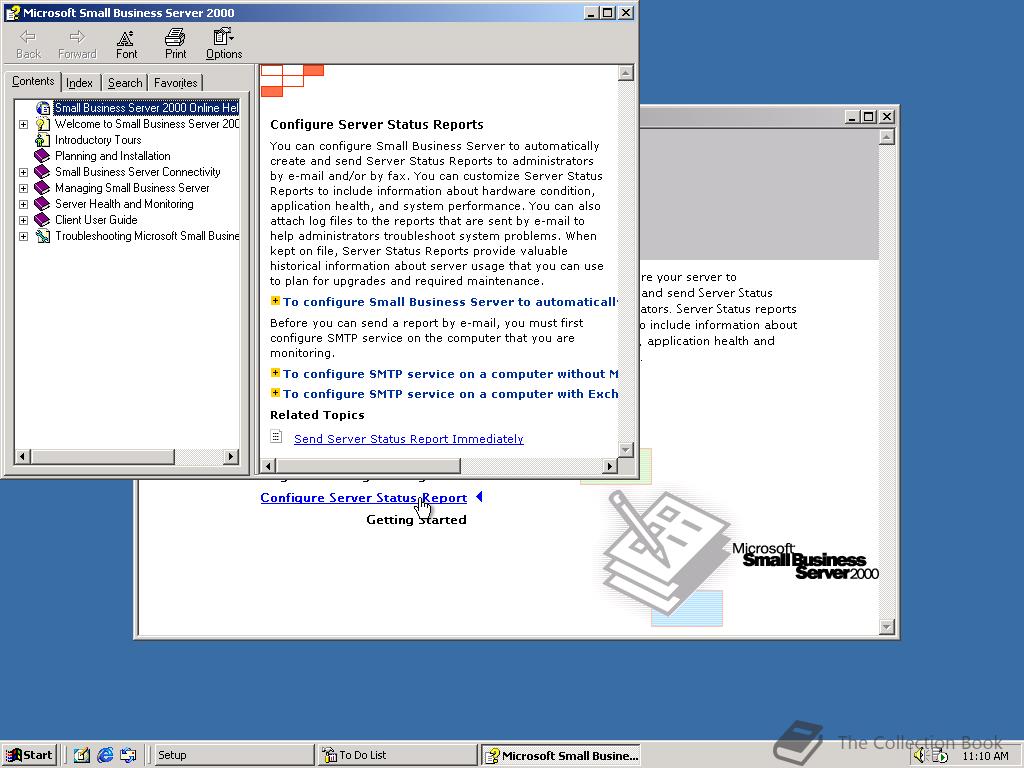Click the contents tree horizontal scrollbar thumb

coord(102,456)
